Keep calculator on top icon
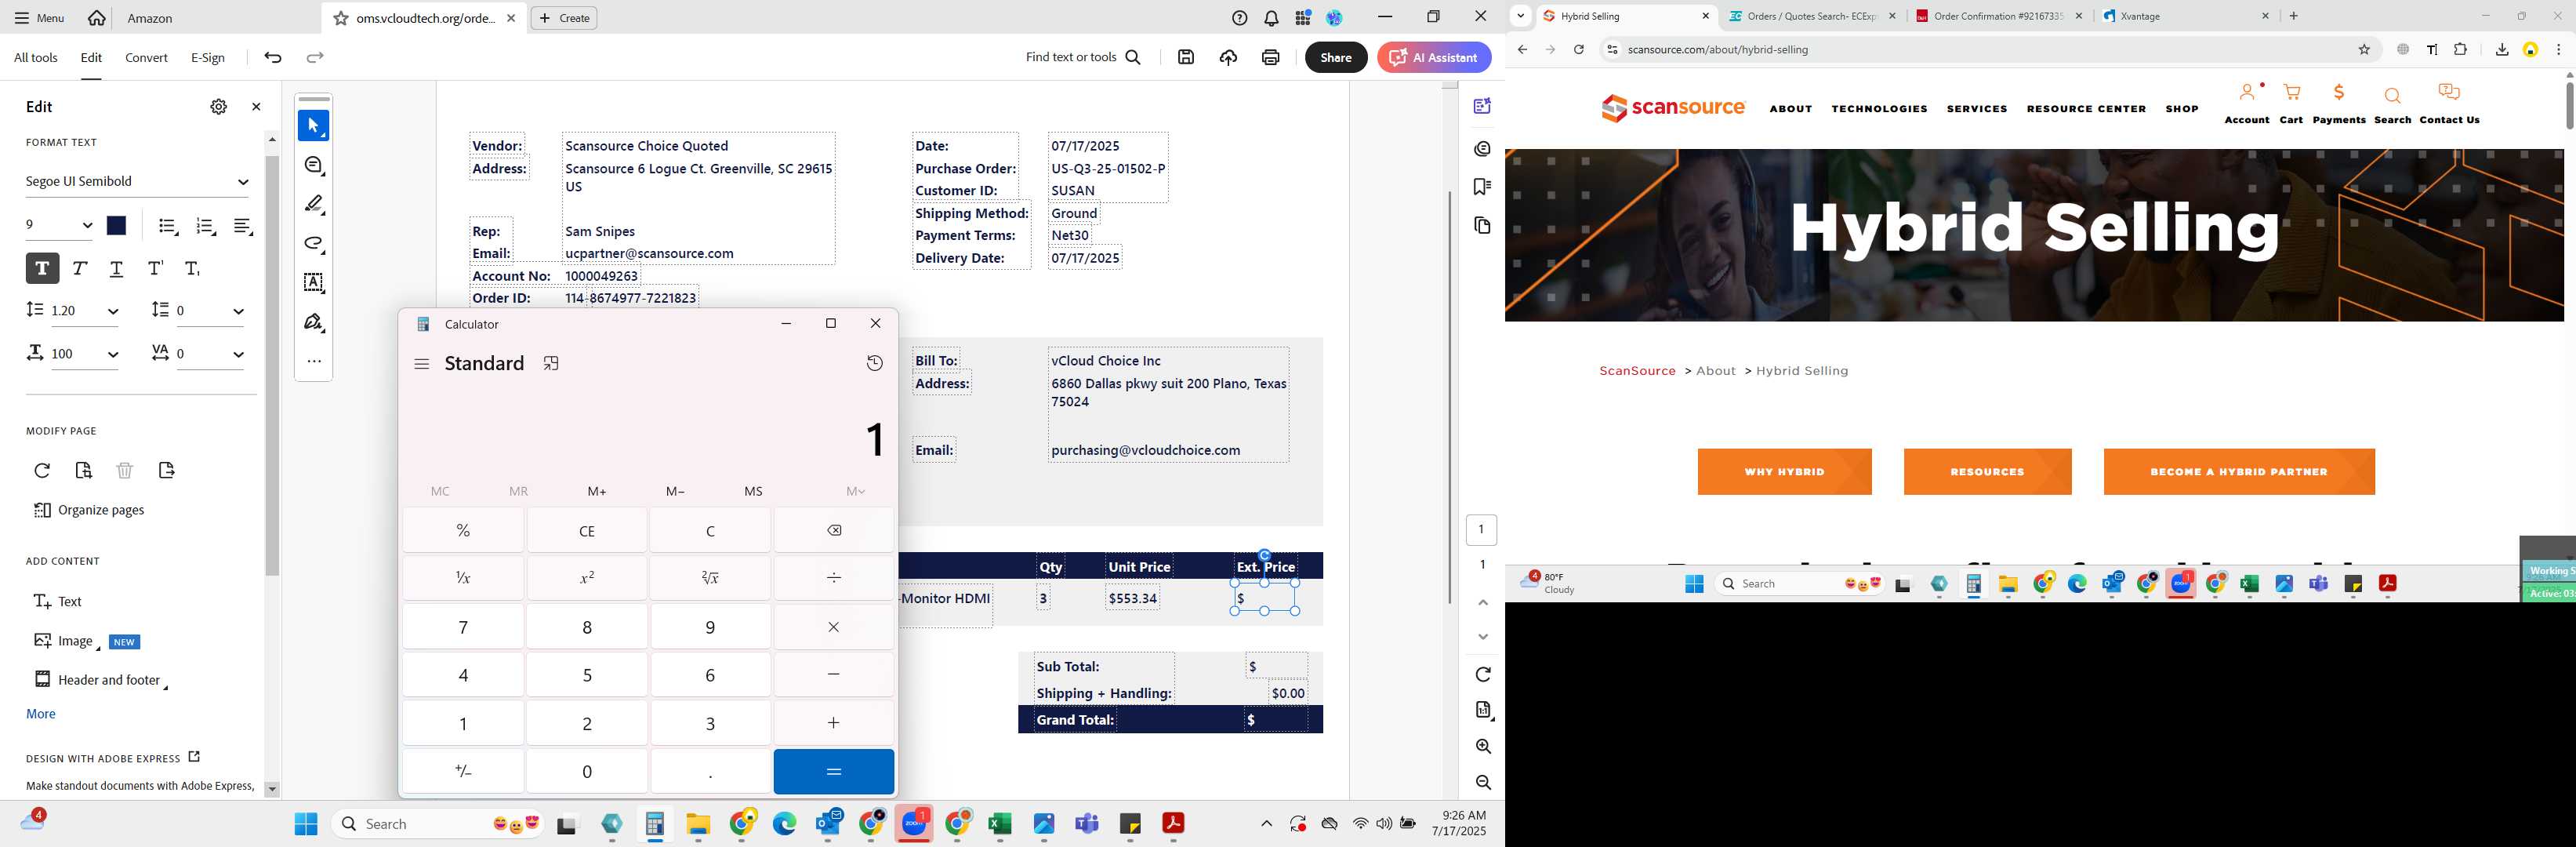The width and height of the screenshot is (2576, 847). (551, 363)
